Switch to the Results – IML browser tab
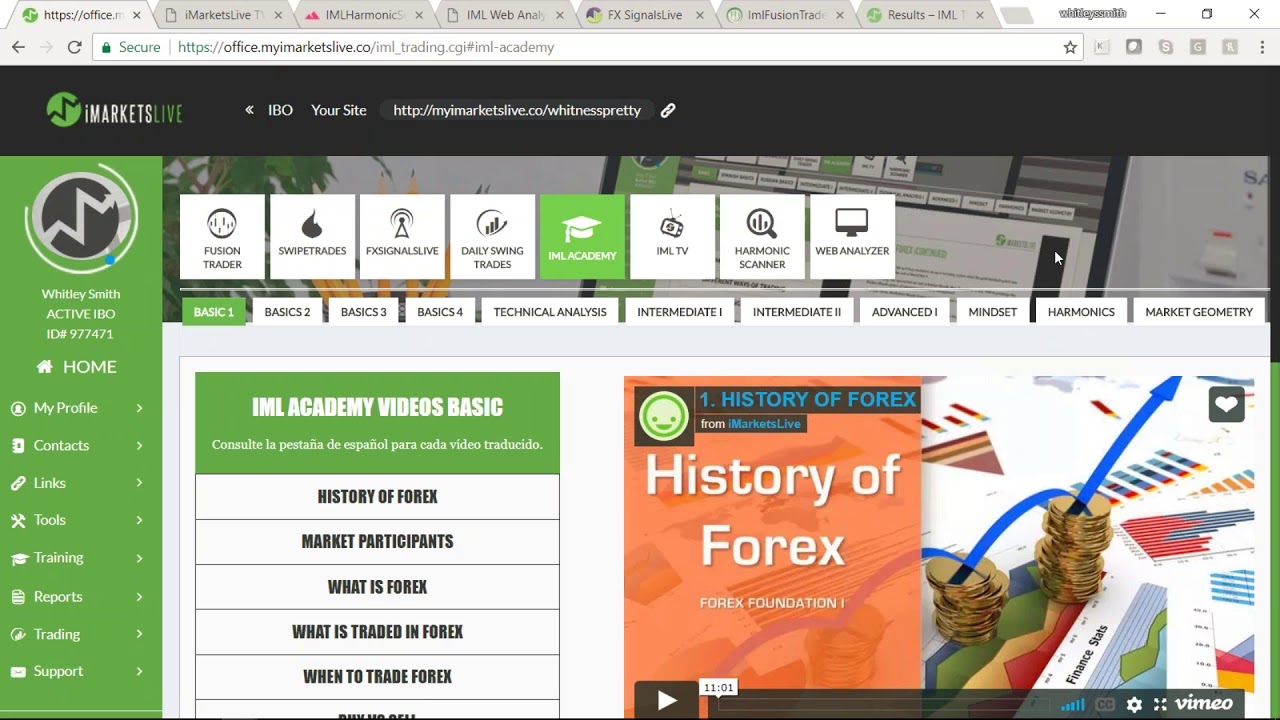This screenshot has width=1280, height=720. [x=925, y=15]
